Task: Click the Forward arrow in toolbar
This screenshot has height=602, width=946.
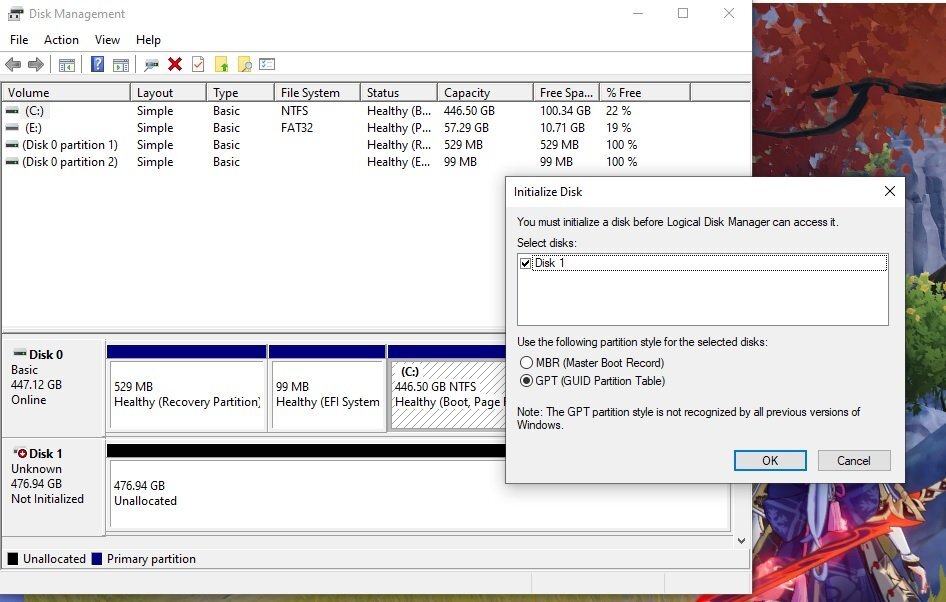Action: click(36, 65)
